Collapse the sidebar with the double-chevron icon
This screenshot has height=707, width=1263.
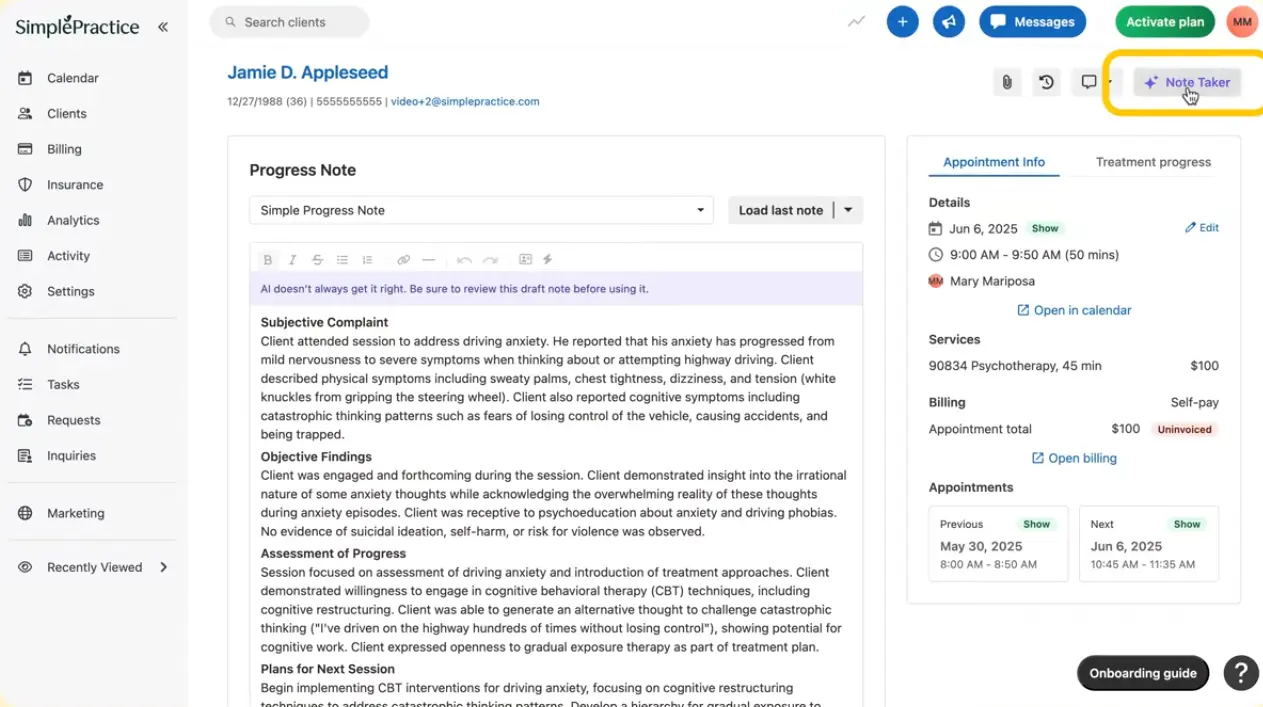(x=163, y=27)
